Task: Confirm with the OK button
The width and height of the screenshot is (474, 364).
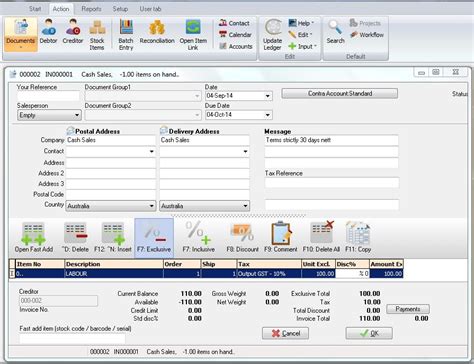Action: [x=369, y=333]
